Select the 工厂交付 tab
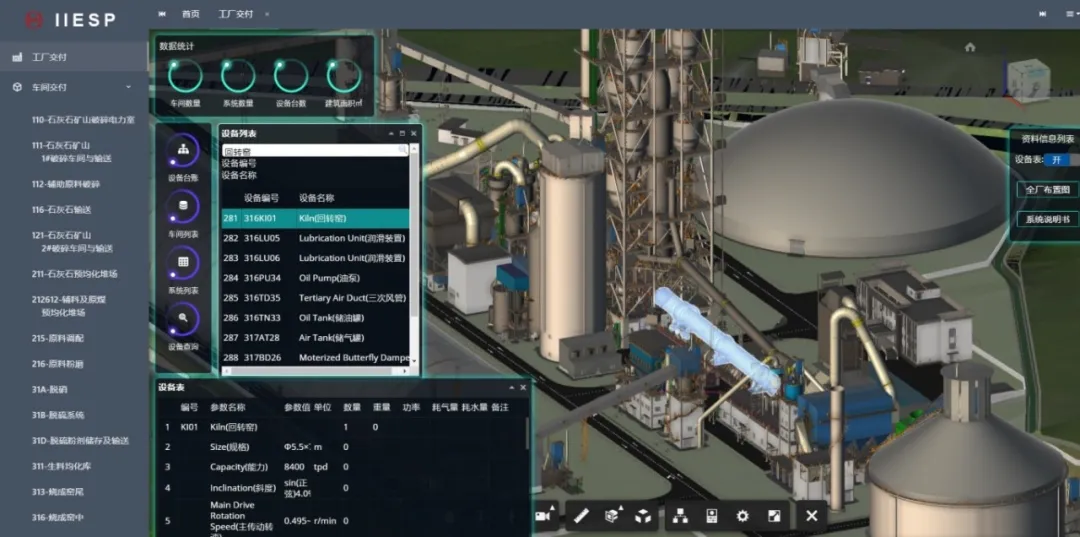 [x=236, y=14]
